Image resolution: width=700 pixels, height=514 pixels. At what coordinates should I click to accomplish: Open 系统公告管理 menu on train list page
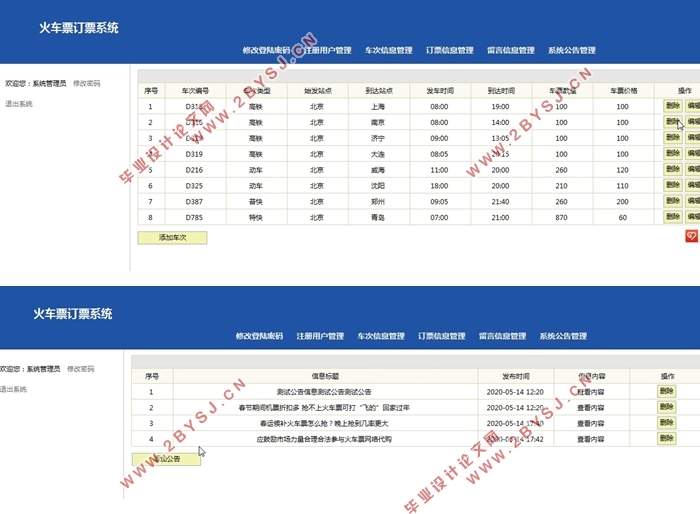coord(572,50)
